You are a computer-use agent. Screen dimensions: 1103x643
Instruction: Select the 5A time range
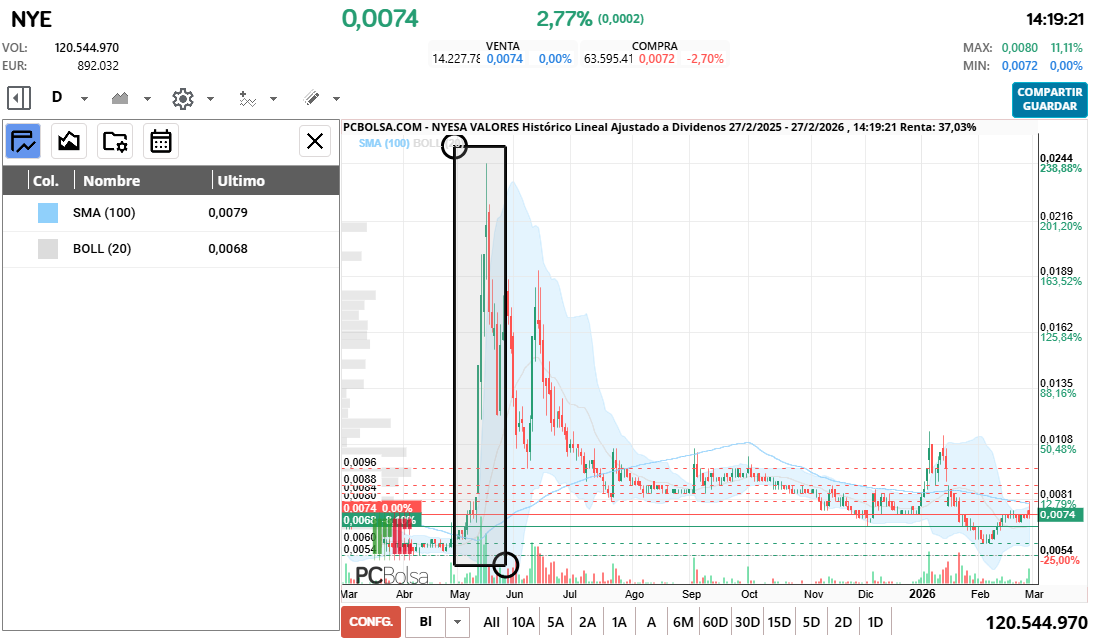click(556, 622)
